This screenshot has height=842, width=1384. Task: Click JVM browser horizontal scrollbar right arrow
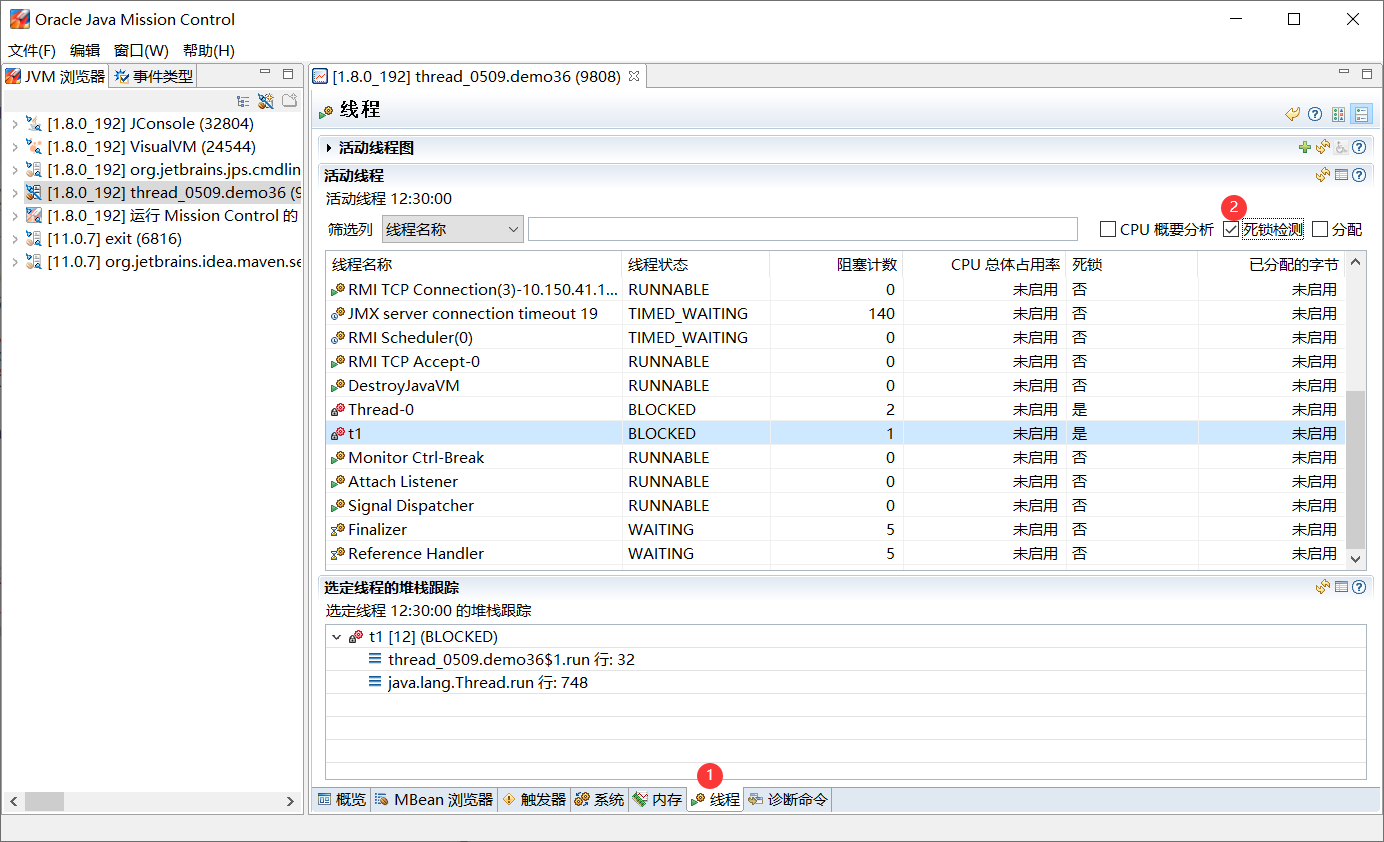coord(290,801)
